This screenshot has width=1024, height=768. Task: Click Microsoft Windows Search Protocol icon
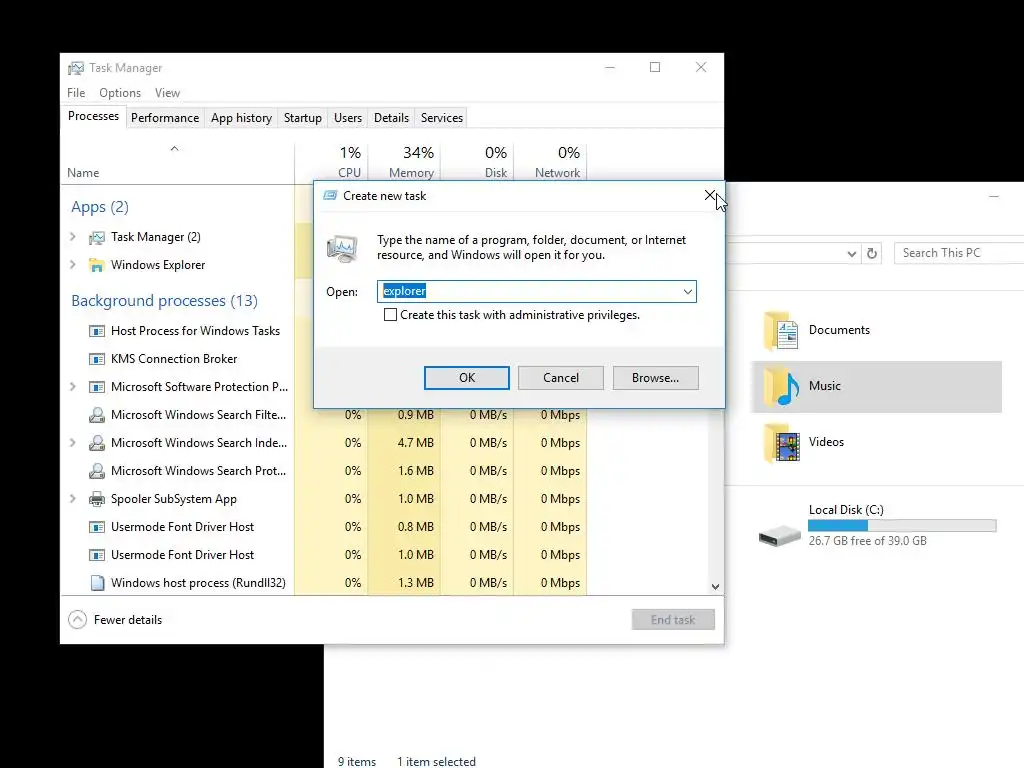[x=97, y=471]
